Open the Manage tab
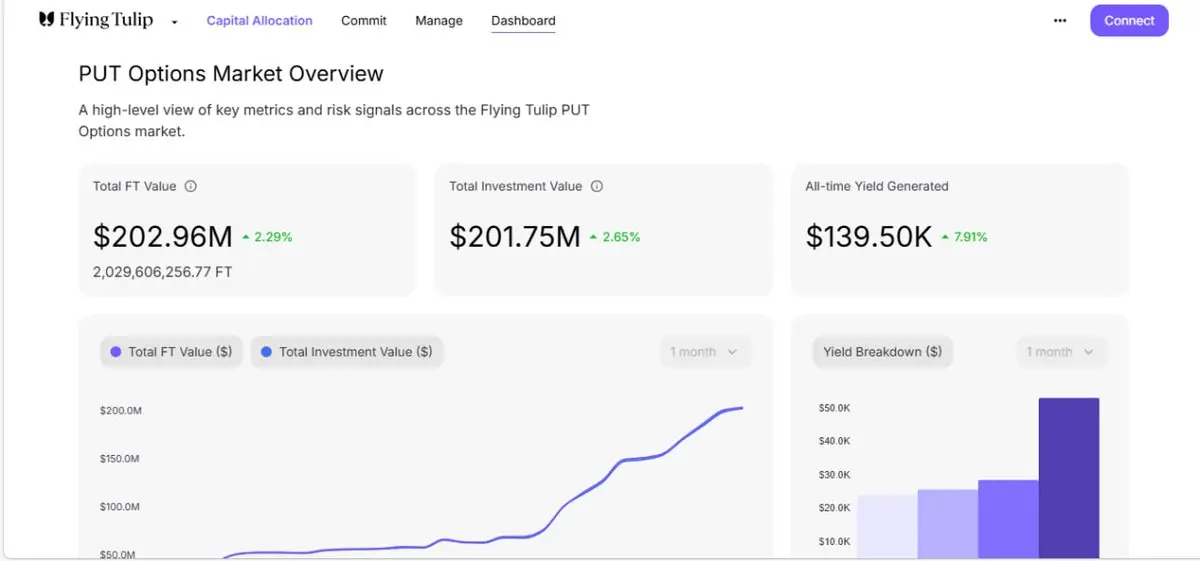 coord(439,20)
